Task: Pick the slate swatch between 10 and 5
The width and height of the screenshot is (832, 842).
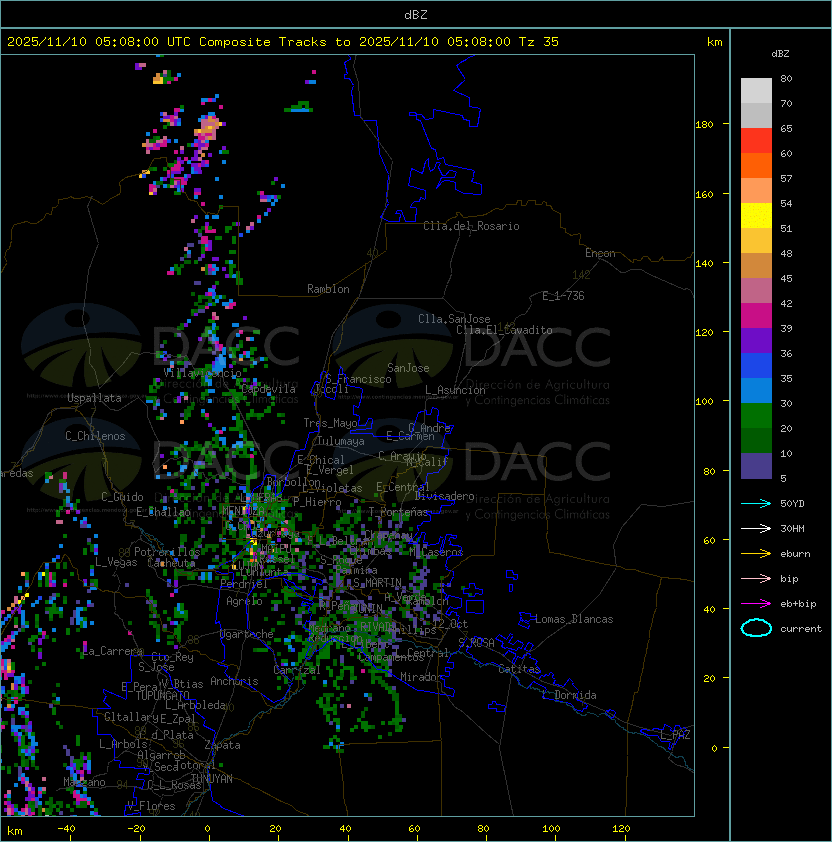Action: (756, 466)
